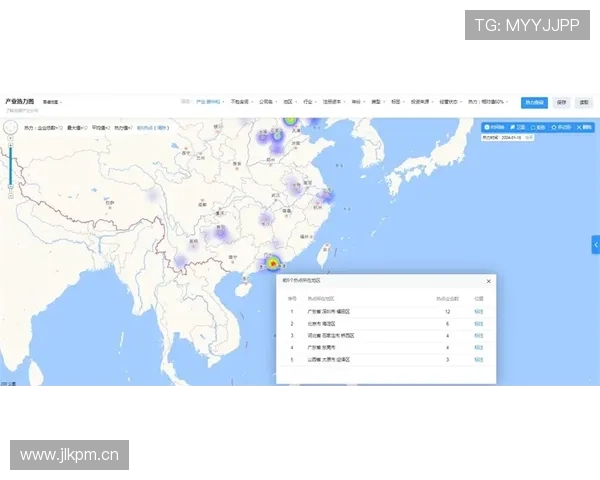Click the hotspot over Shenzhen on map
Viewport: 600px width, 480px height.
[x=272, y=264]
